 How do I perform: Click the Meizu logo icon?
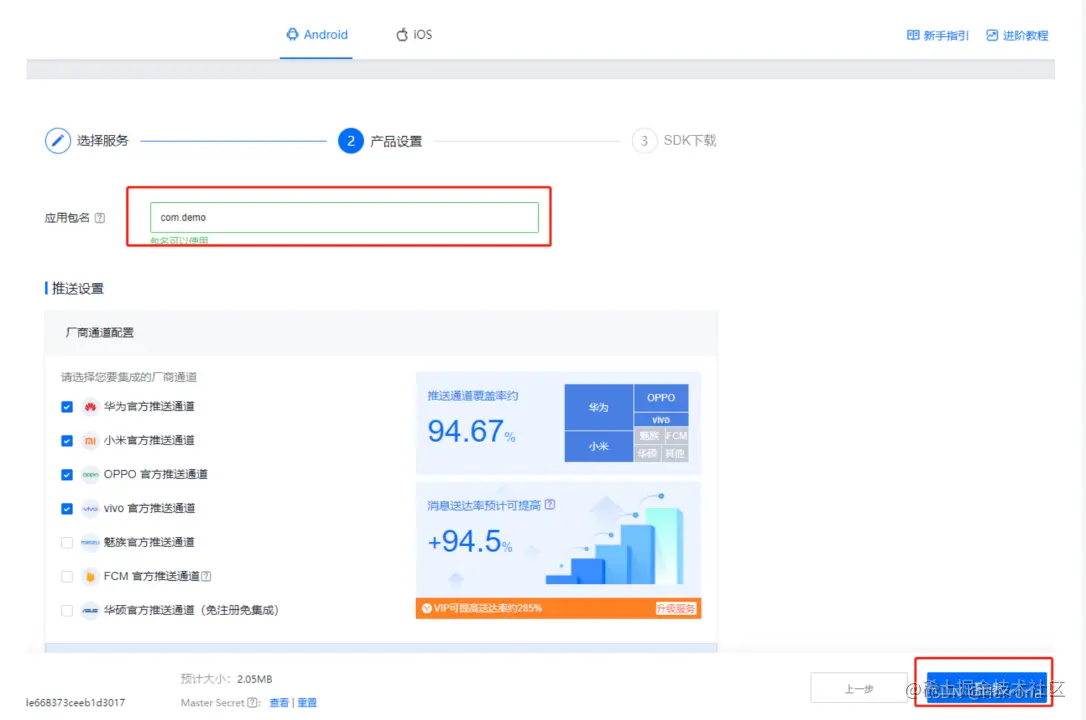pos(90,543)
